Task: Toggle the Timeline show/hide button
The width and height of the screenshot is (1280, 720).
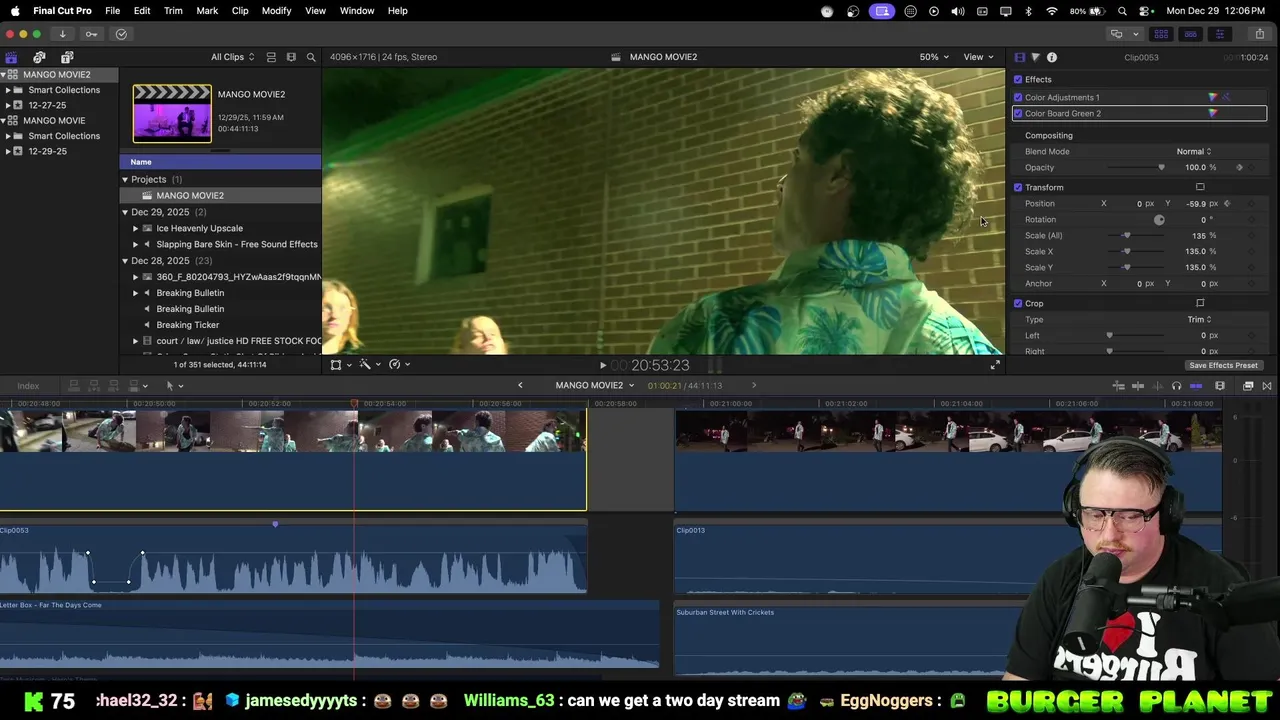Action: click(1190, 34)
